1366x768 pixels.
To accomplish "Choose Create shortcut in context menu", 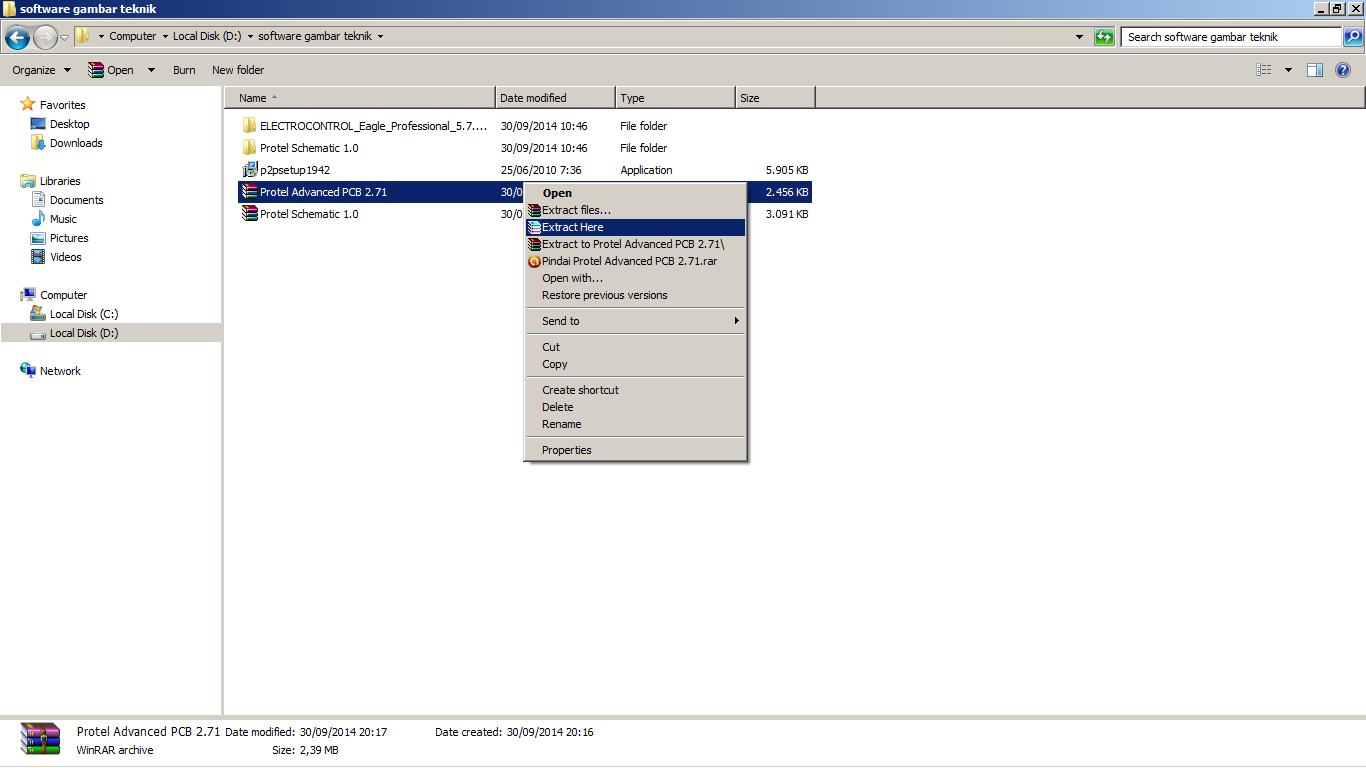I will click(x=636, y=390).
